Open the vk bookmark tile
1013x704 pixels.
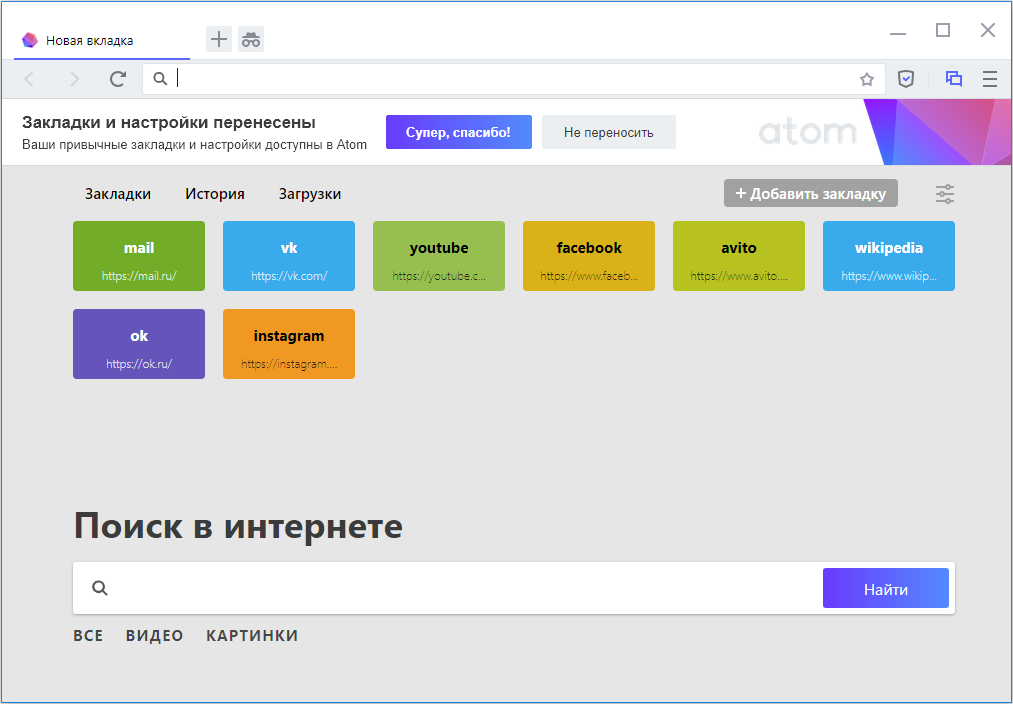point(289,256)
